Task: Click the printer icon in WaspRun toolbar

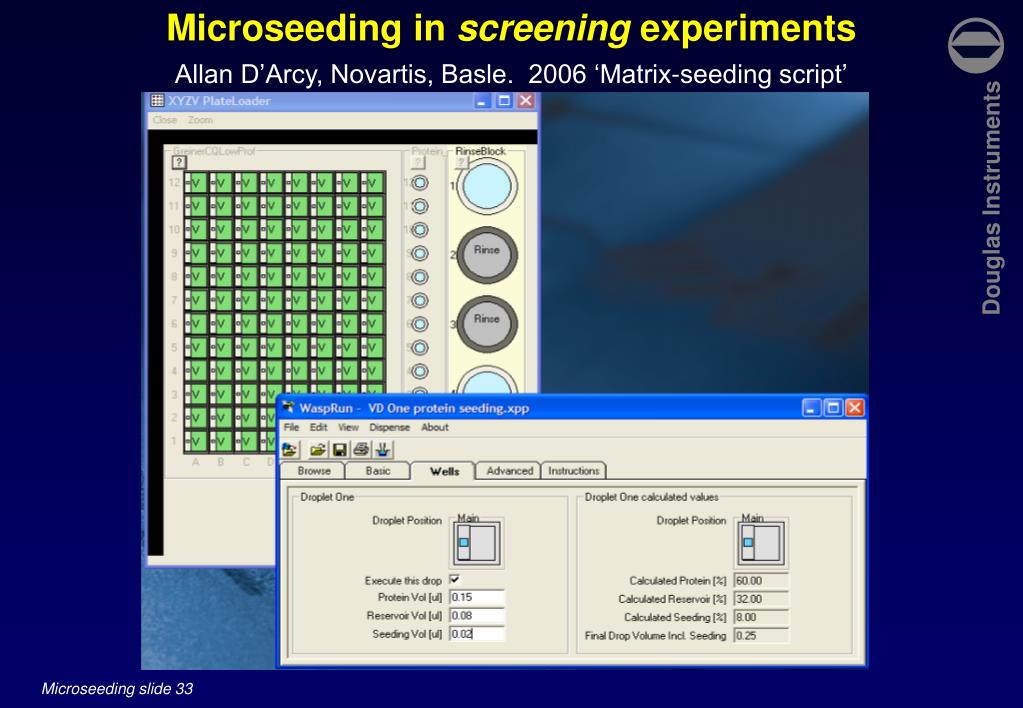Action: [361, 450]
